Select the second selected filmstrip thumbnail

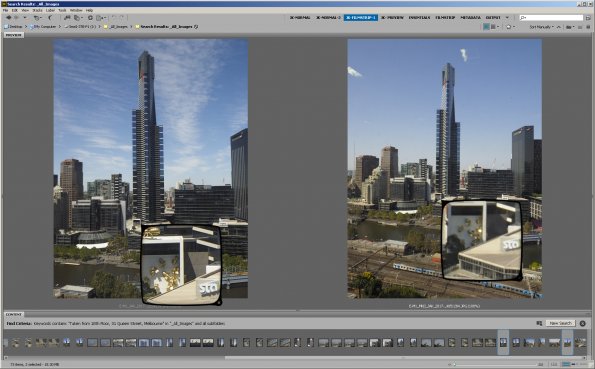pyautogui.click(x=567, y=342)
